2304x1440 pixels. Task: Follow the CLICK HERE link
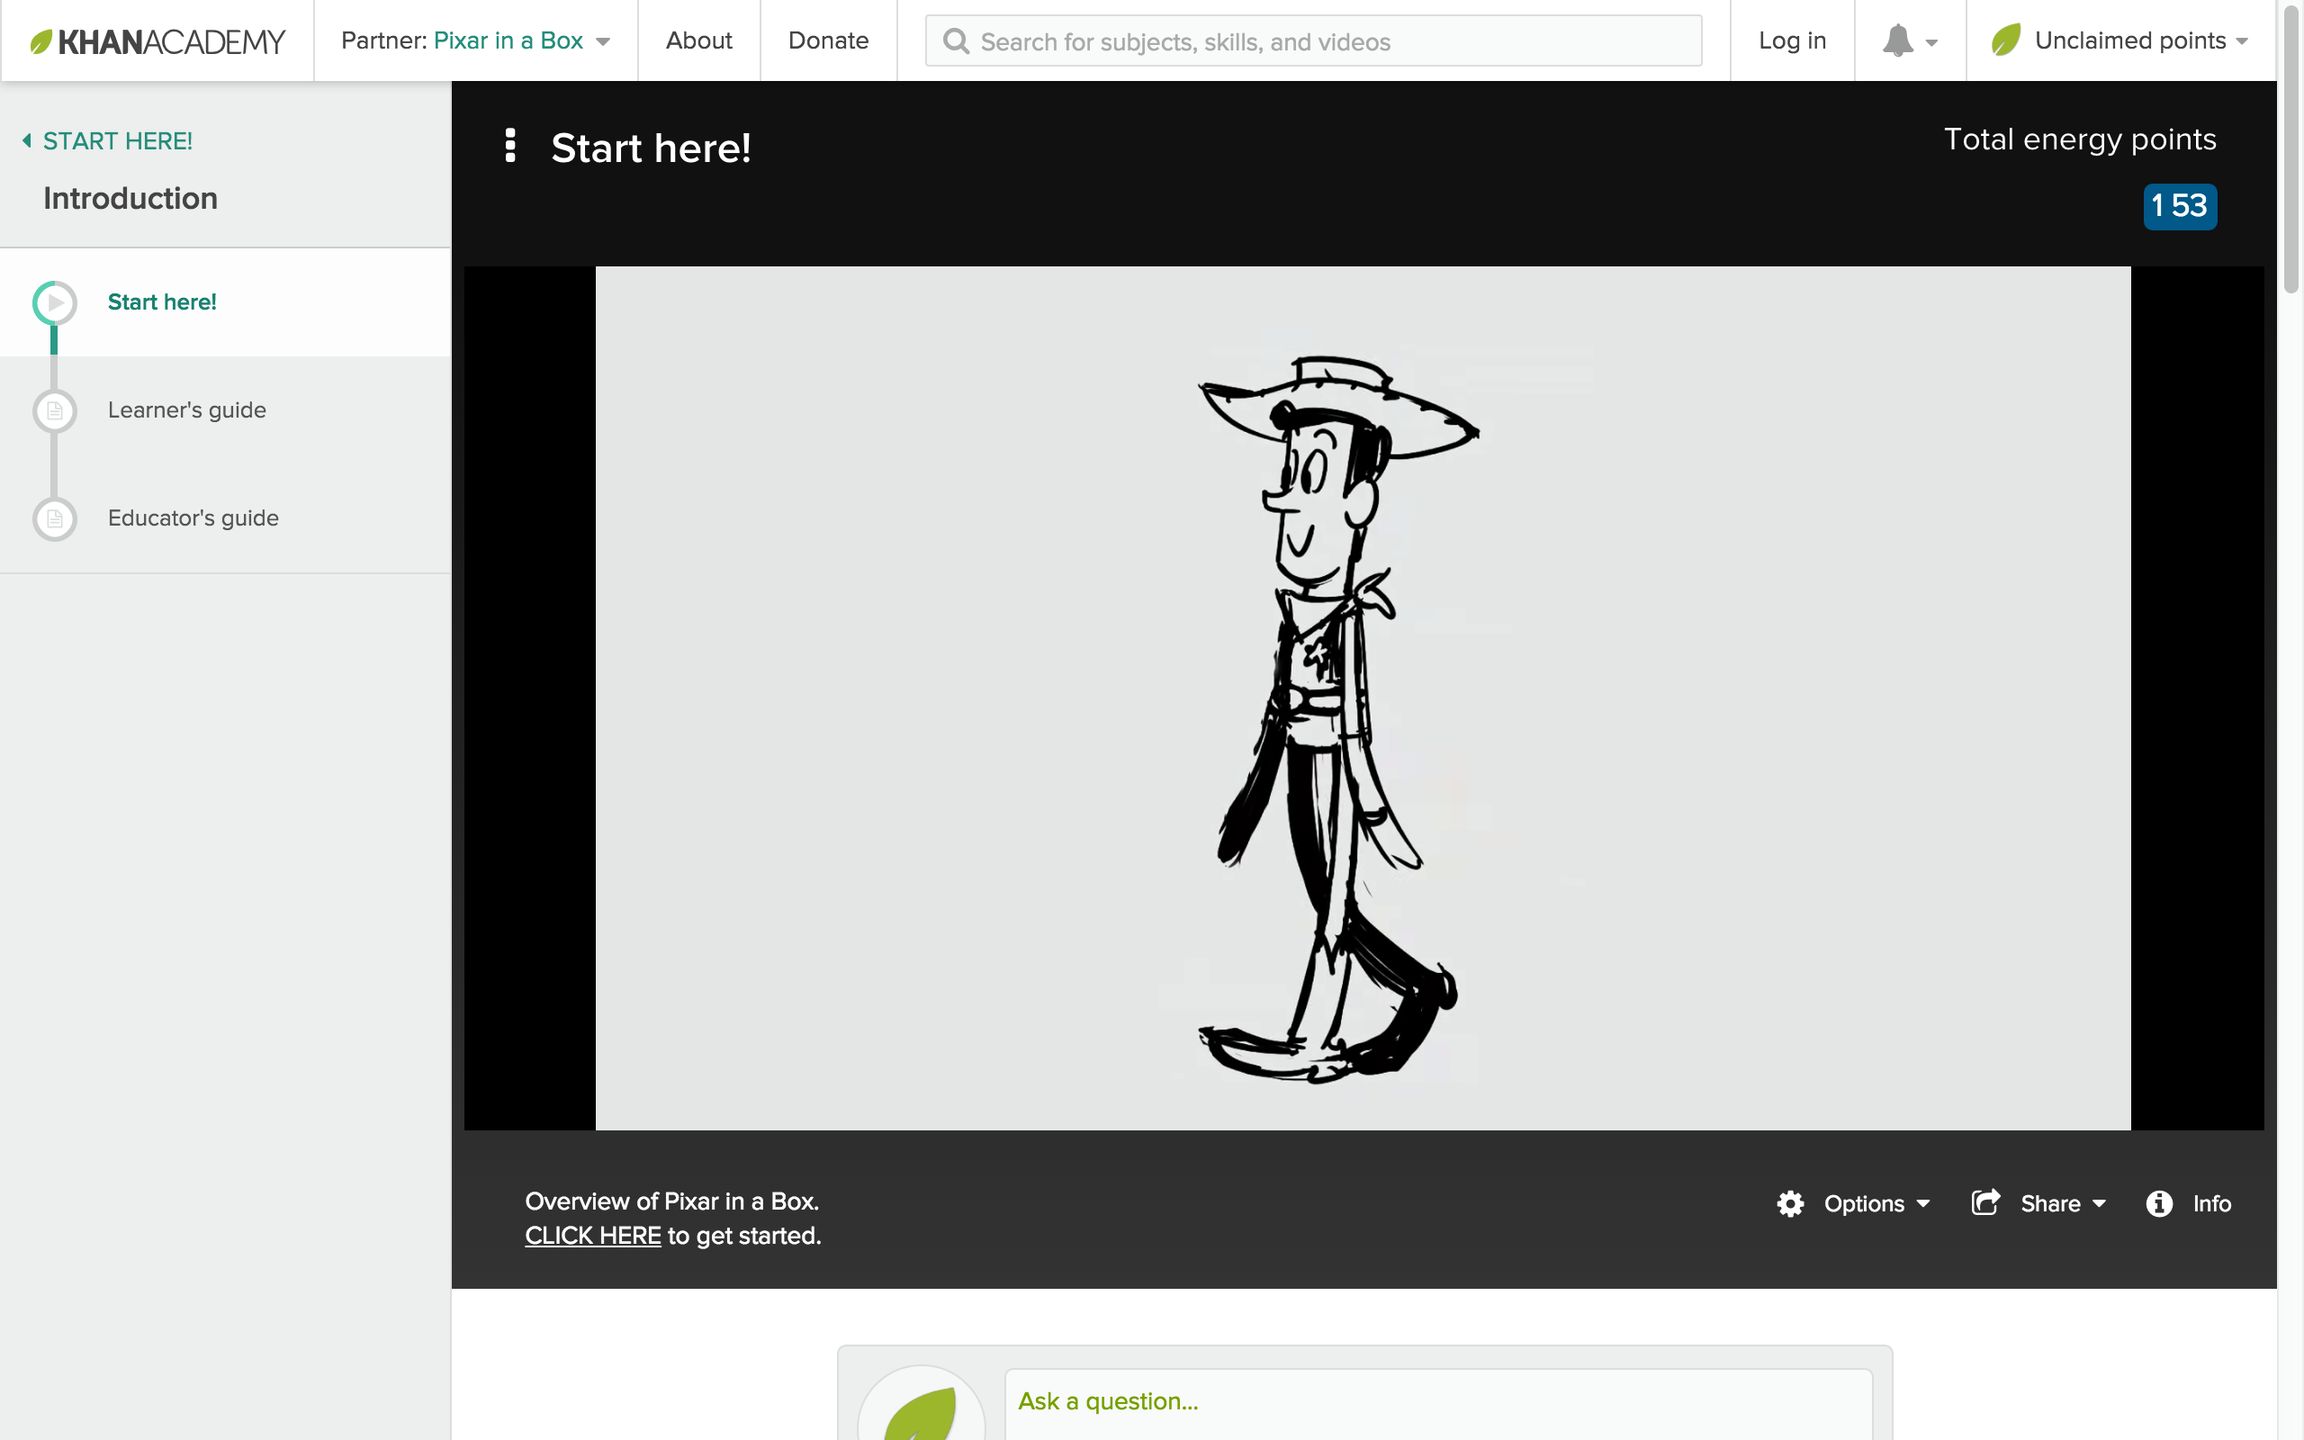coord(593,1236)
